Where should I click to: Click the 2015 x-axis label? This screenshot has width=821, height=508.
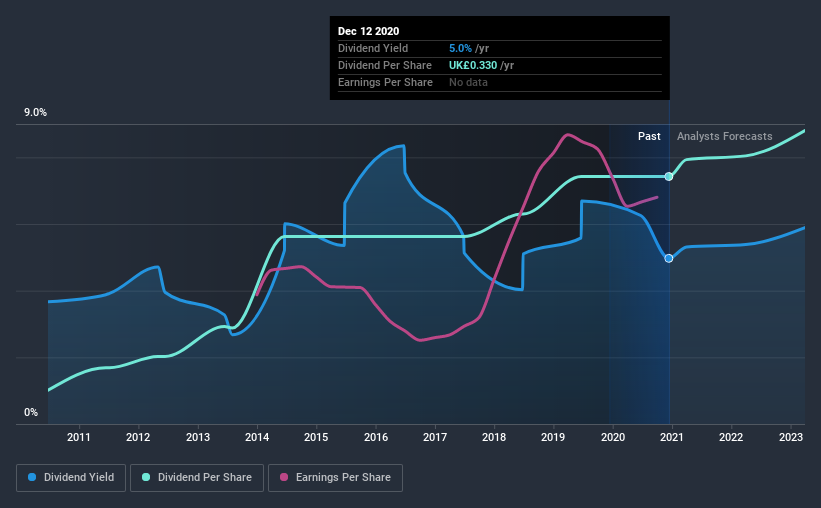[316, 437]
